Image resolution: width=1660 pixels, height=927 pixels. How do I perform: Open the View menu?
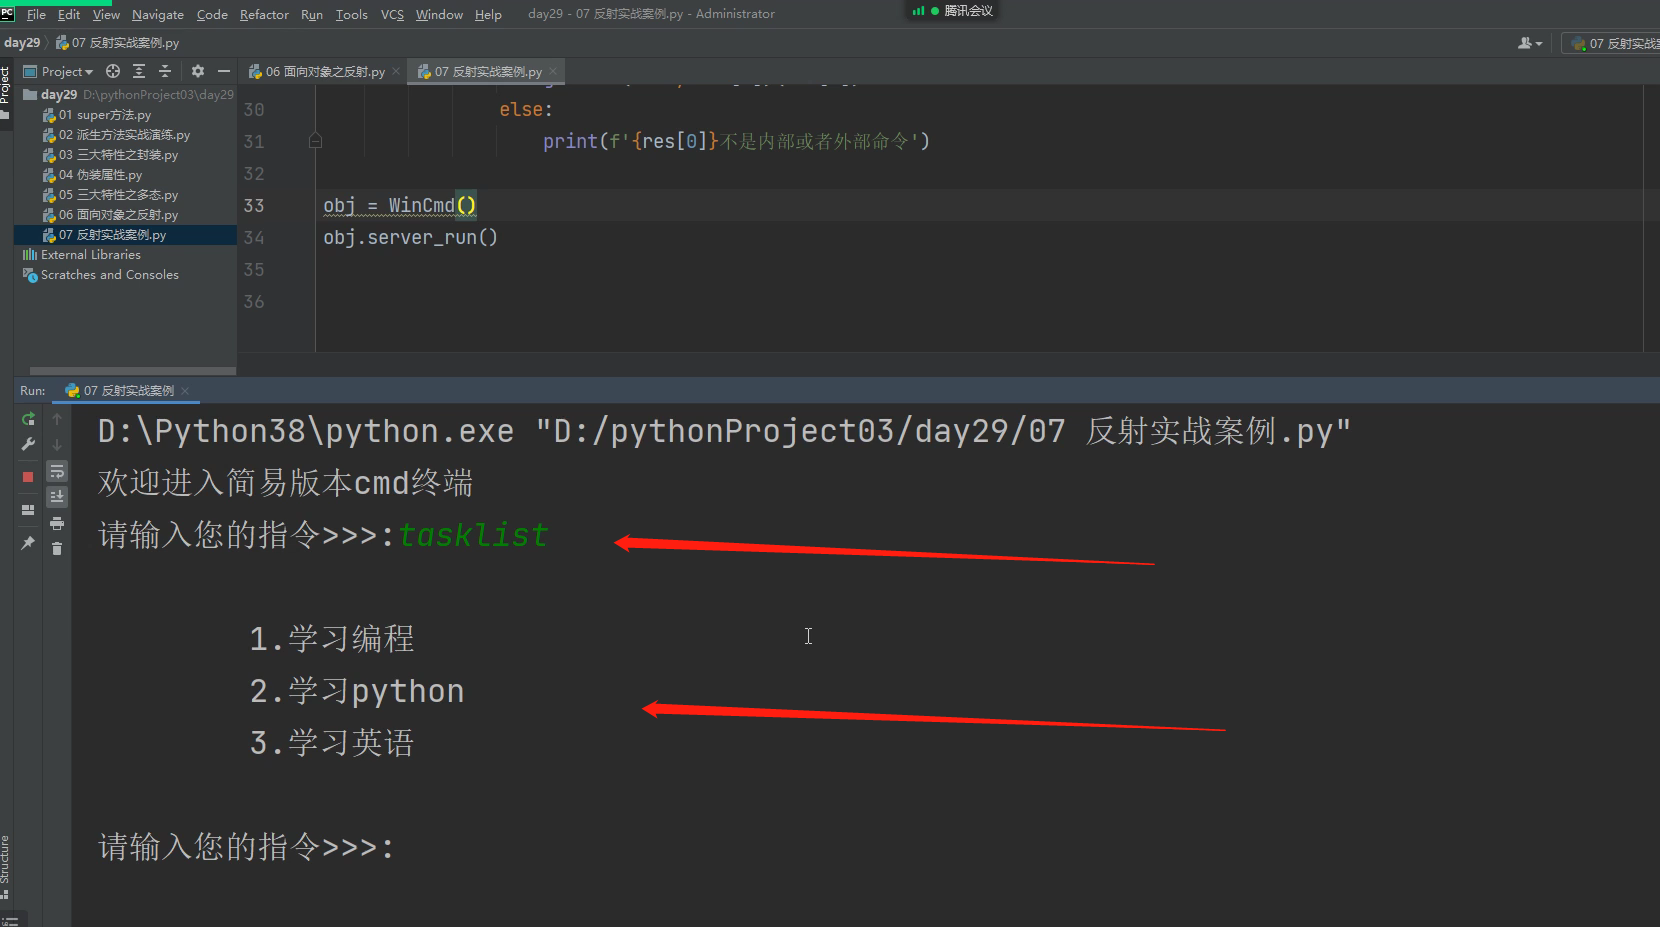(x=106, y=14)
